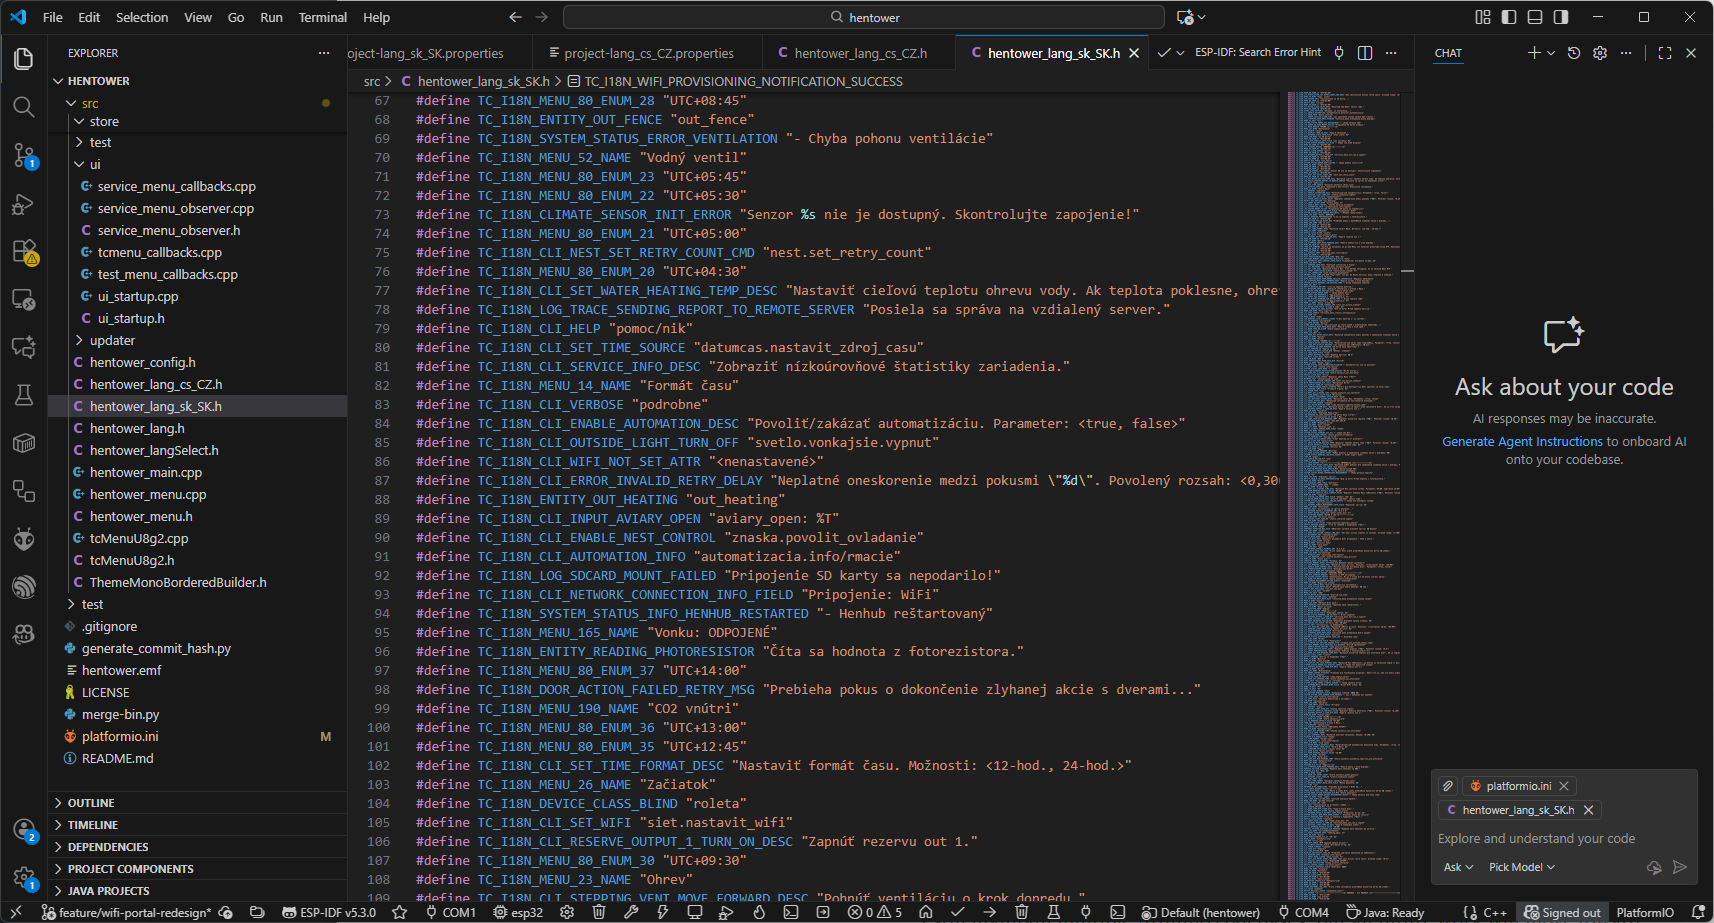The width and height of the screenshot is (1714, 923).
Task: Toggle primary side bar layout button
Action: coord(1509,17)
